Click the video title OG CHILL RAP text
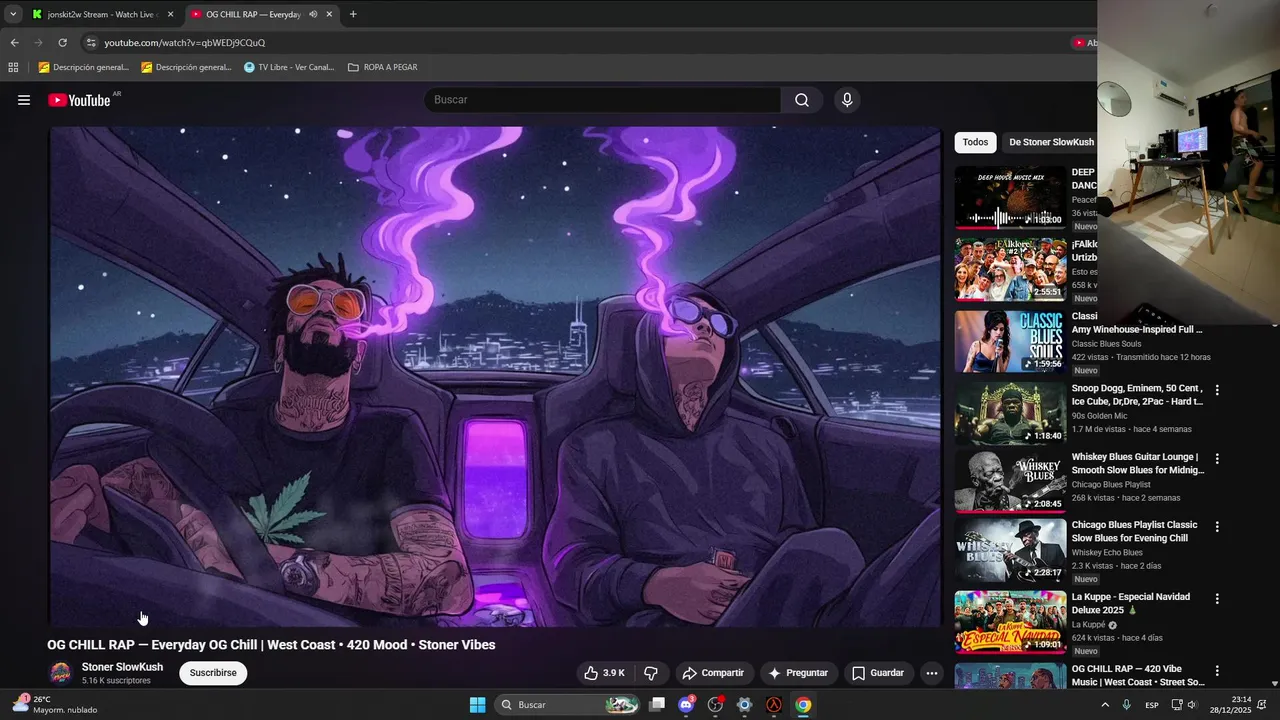The image size is (1280, 720). pos(271,645)
